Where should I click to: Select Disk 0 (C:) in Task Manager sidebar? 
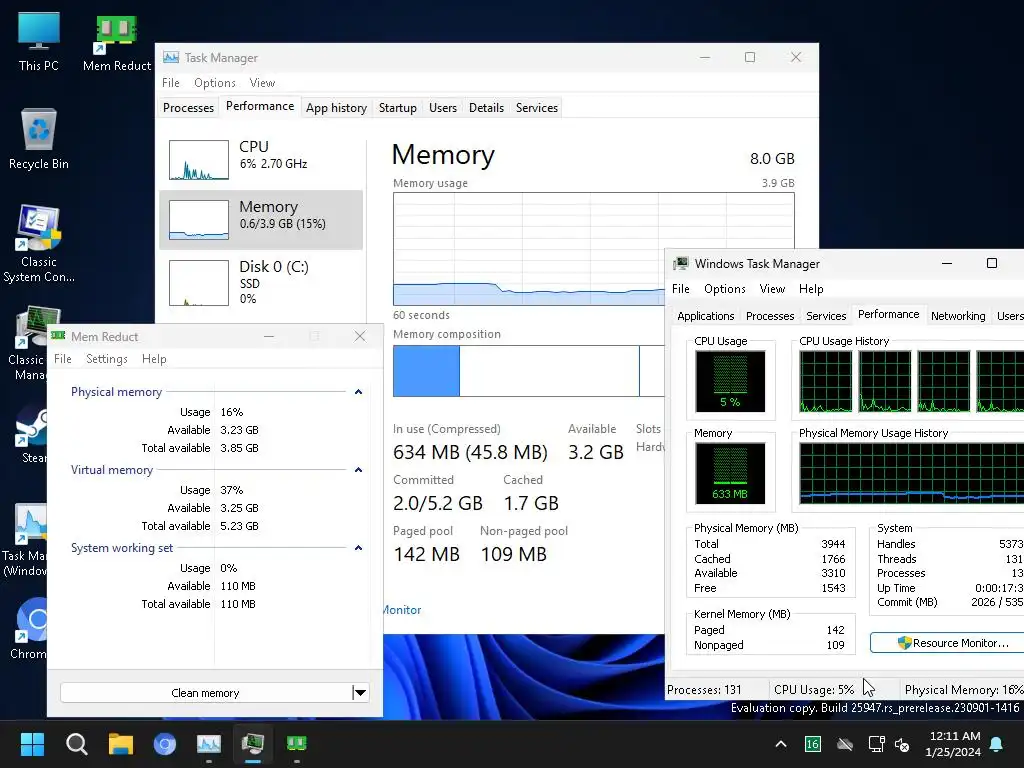(x=261, y=282)
